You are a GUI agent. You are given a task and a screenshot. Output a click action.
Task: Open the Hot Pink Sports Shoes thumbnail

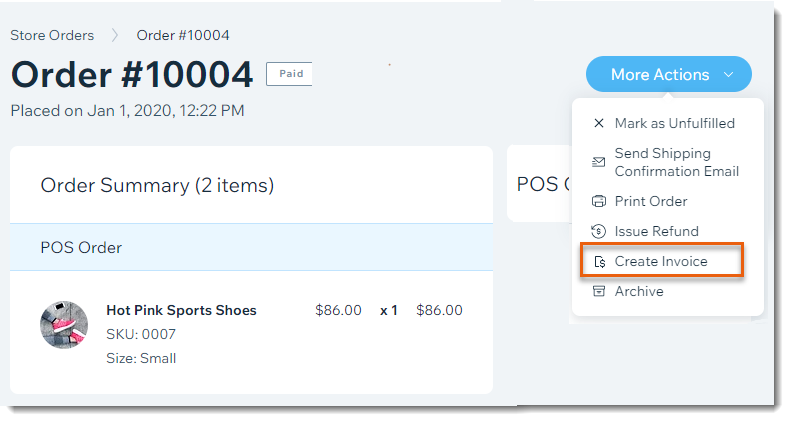pyautogui.click(x=64, y=325)
